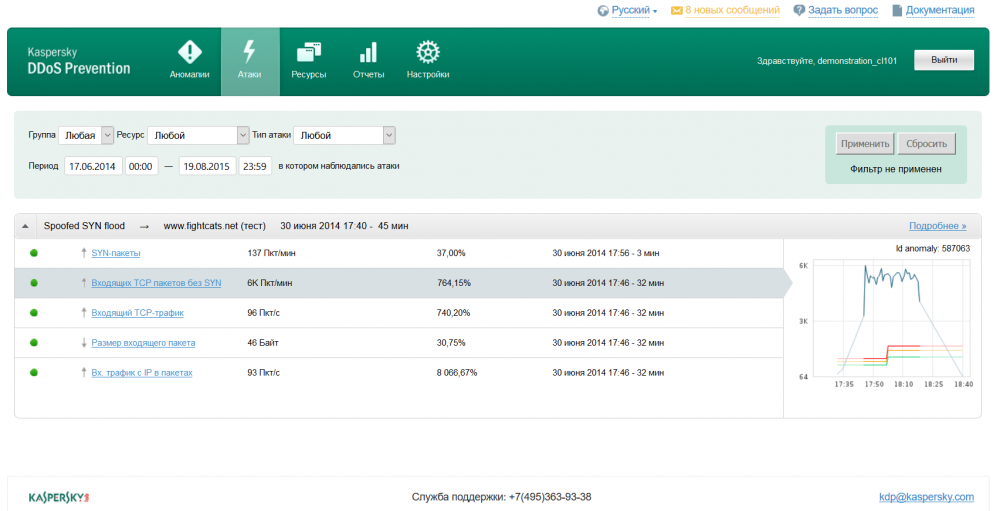1000x511 pixels.
Task: Open the Anomalies (Аномалии) section icon
Action: pyautogui.click(x=189, y=53)
